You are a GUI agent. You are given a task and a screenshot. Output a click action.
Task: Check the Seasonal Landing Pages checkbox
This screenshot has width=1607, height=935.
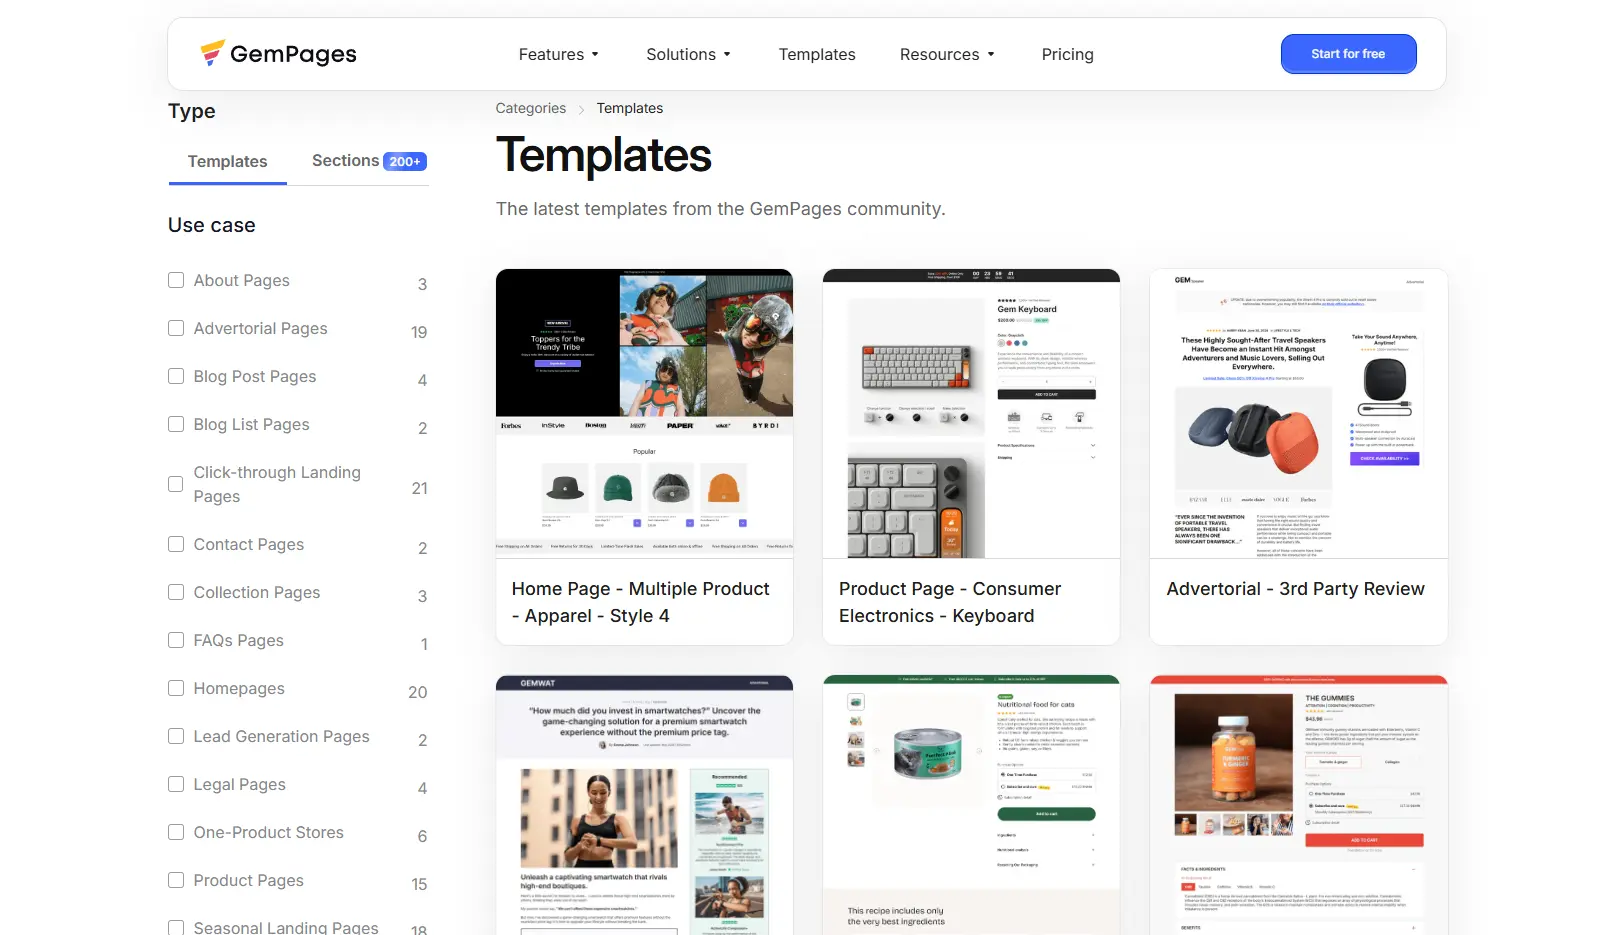point(176,928)
